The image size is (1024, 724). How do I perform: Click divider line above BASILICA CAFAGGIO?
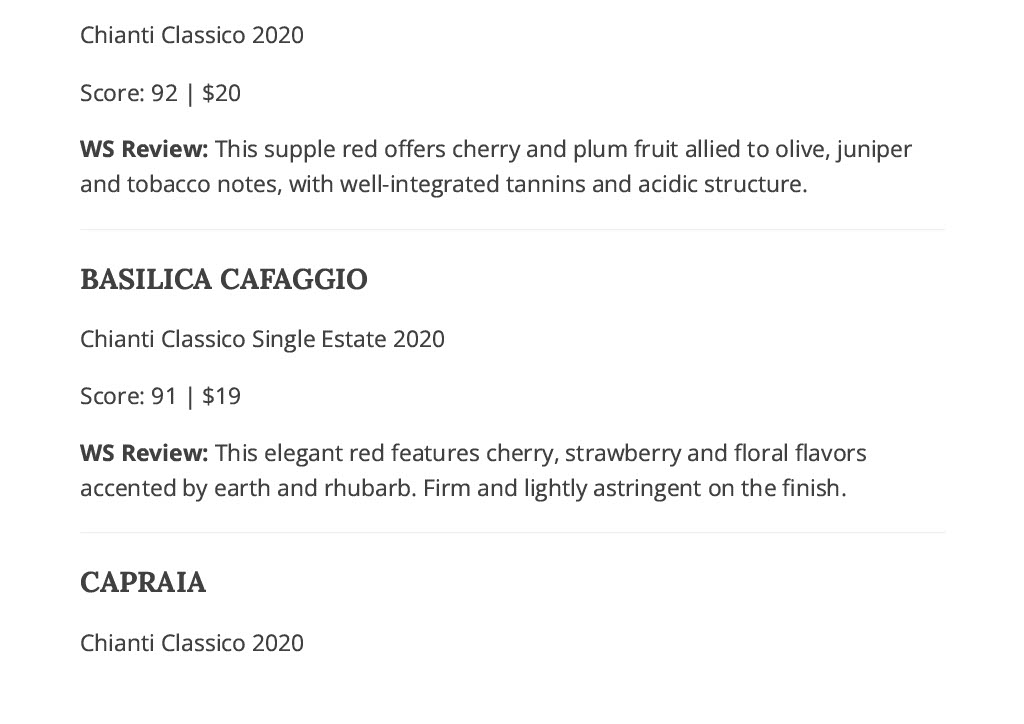tap(512, 229)
